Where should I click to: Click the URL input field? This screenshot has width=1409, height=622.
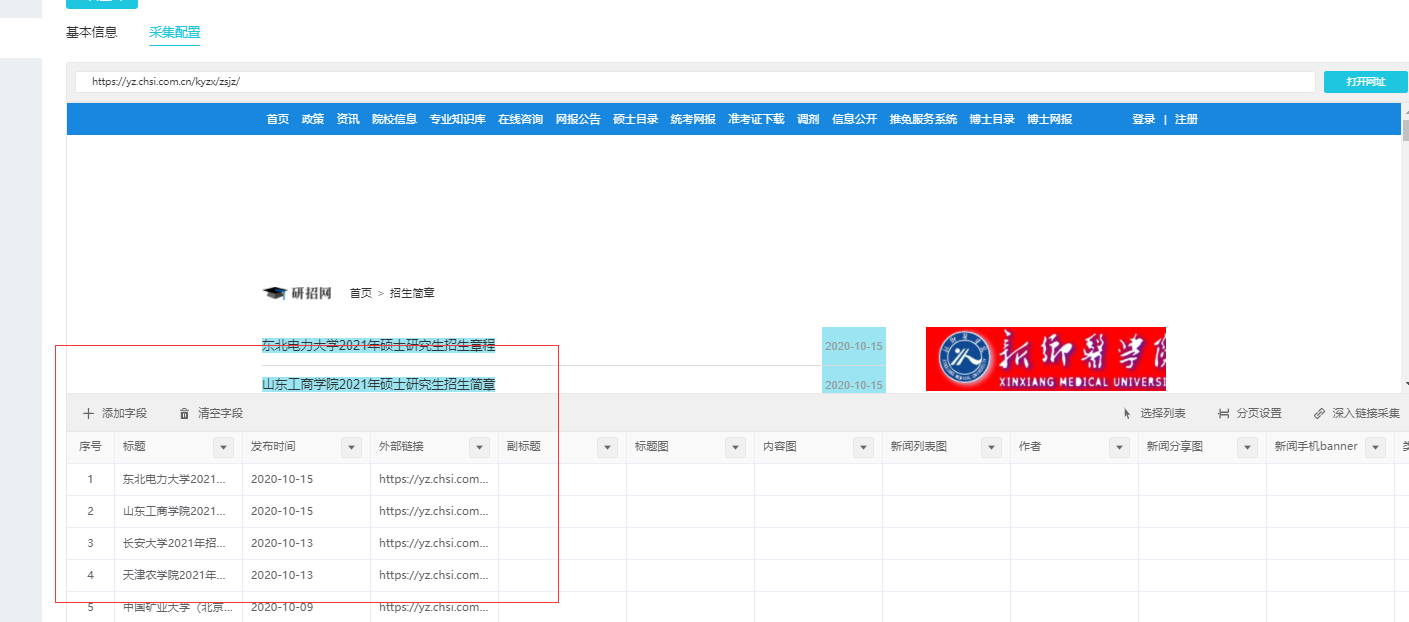695,82
